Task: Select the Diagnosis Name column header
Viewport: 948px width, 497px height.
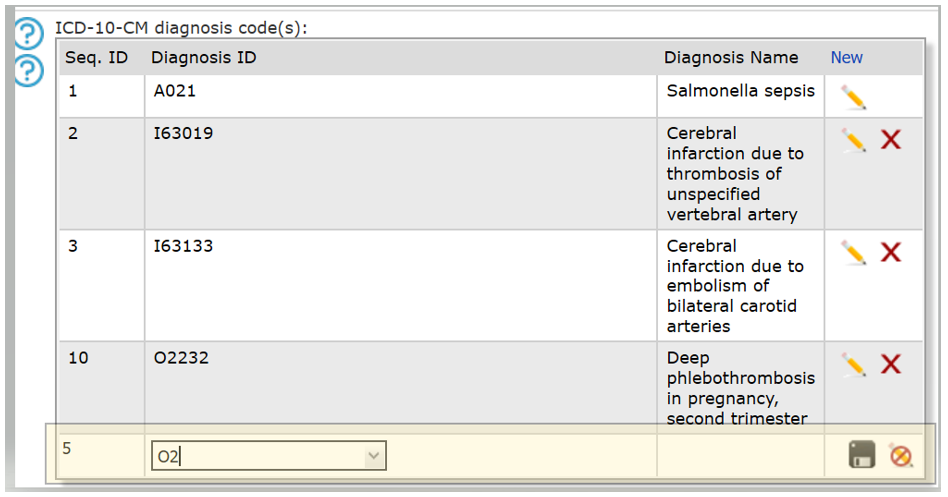Action: coord(731,57)
